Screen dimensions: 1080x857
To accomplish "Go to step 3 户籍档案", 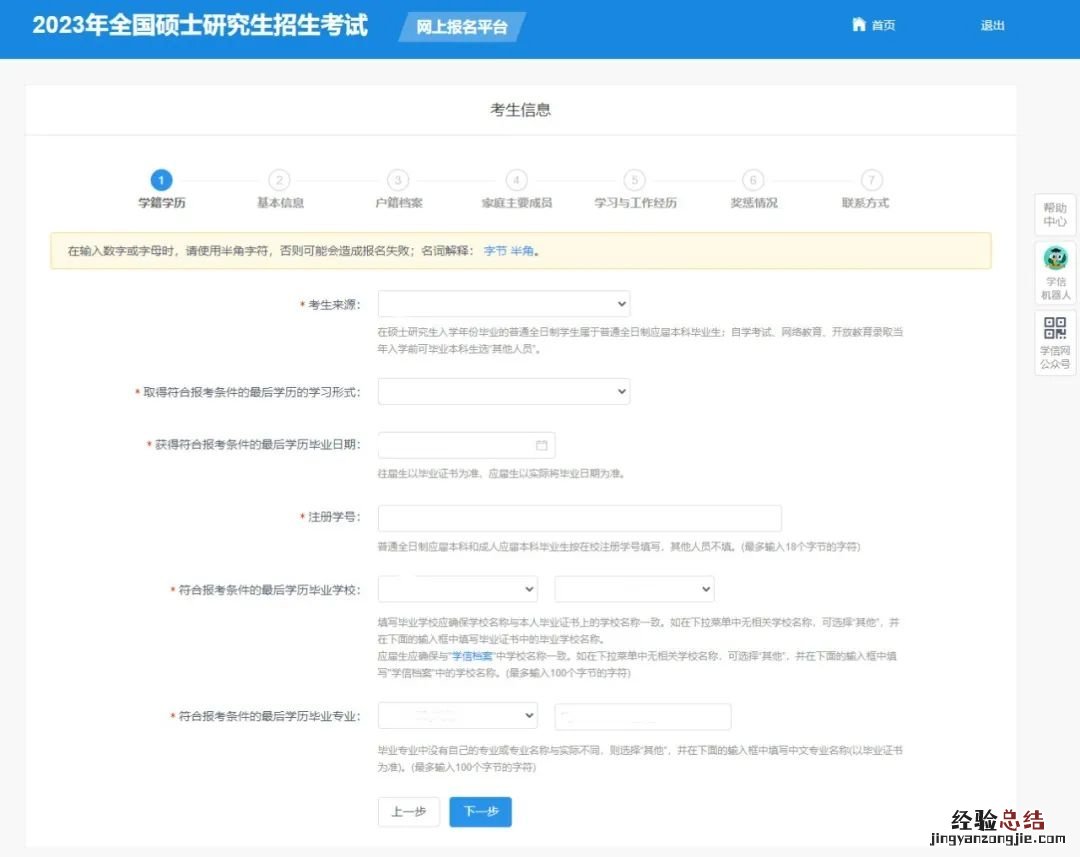I will point(398,180).
